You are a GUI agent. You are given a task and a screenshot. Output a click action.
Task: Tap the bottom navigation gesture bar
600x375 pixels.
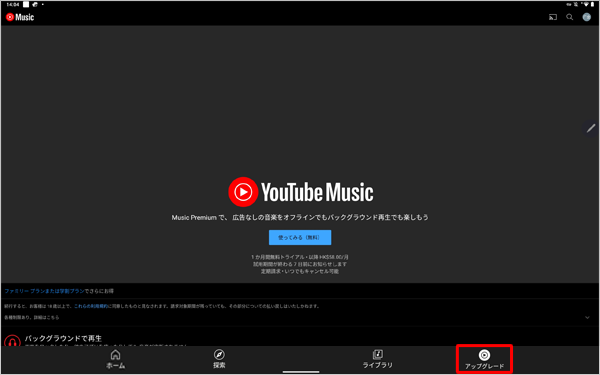pos(301,372)
